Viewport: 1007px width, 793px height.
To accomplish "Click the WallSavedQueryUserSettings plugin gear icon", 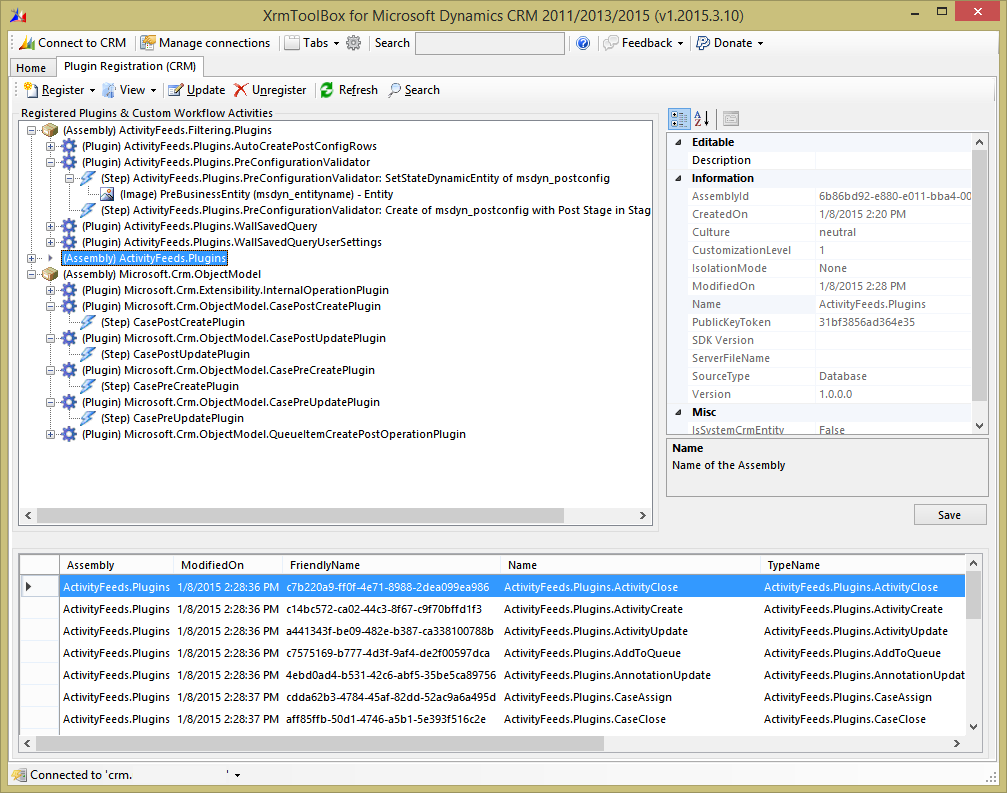I will click(69, 242).
